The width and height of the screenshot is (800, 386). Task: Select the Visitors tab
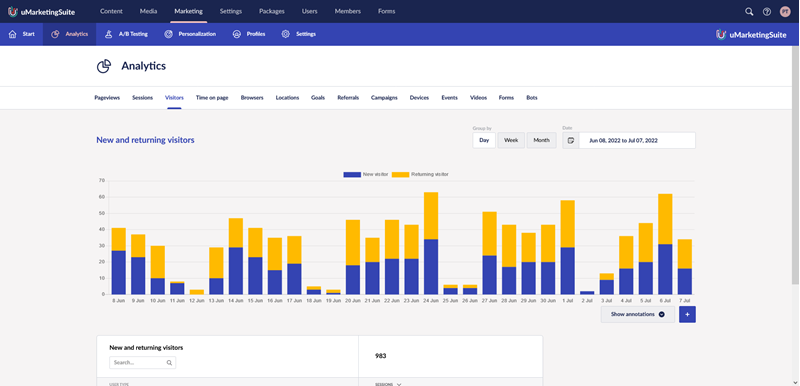coord(174,98)
